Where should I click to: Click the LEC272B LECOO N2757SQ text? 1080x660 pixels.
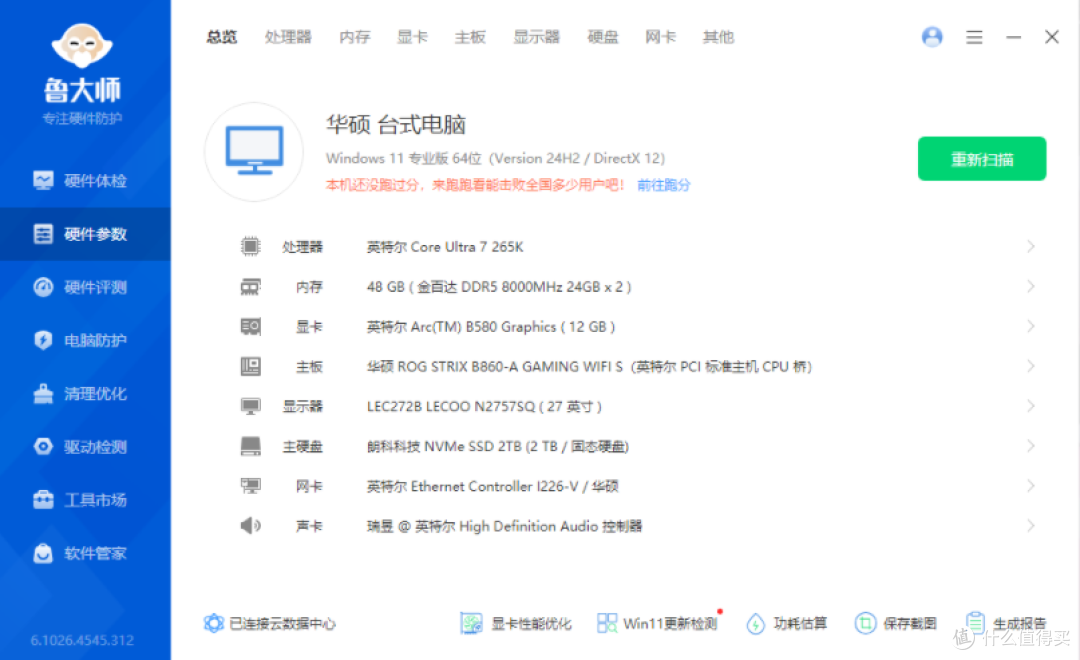click(x=484, y=406)
